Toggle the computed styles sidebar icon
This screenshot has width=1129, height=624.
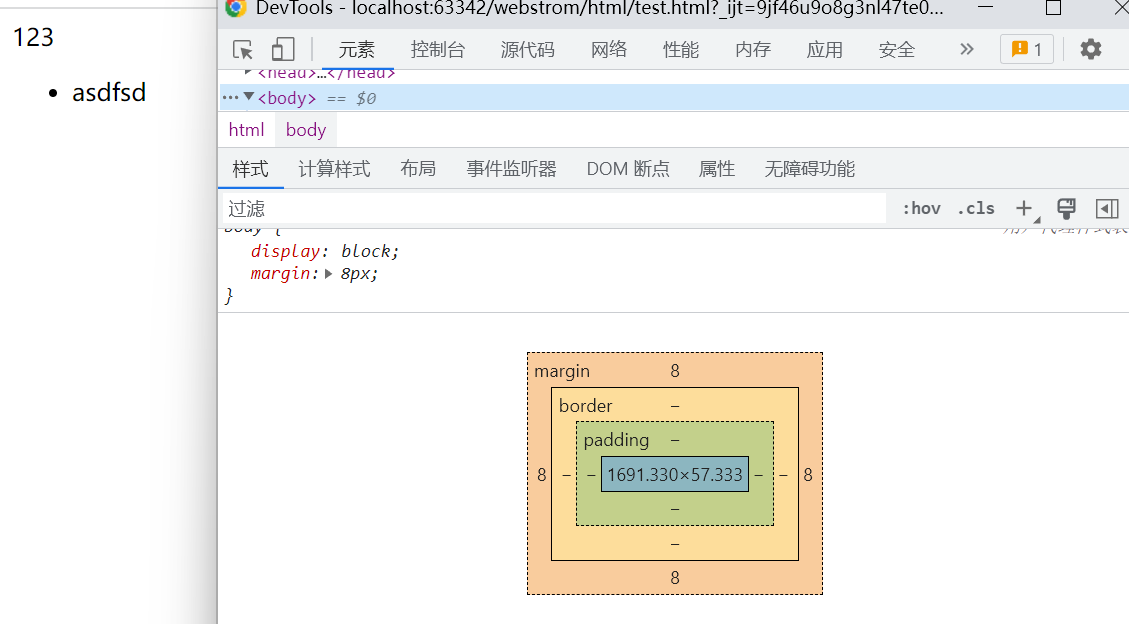click(x=1106, y=208)
